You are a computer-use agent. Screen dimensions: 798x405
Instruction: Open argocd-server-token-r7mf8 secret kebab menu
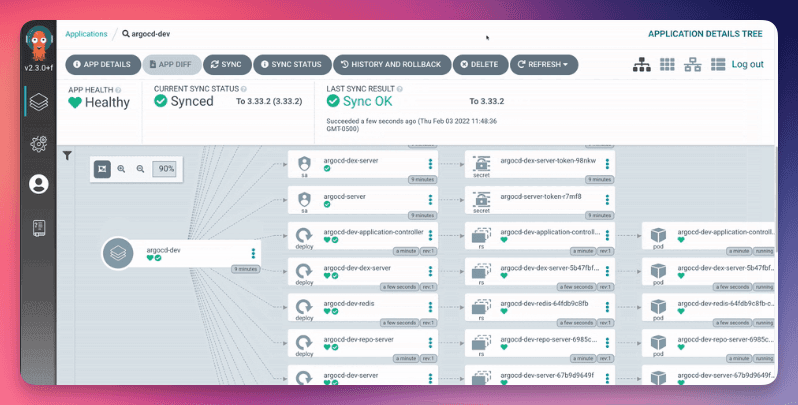click(x=607, y=199)
